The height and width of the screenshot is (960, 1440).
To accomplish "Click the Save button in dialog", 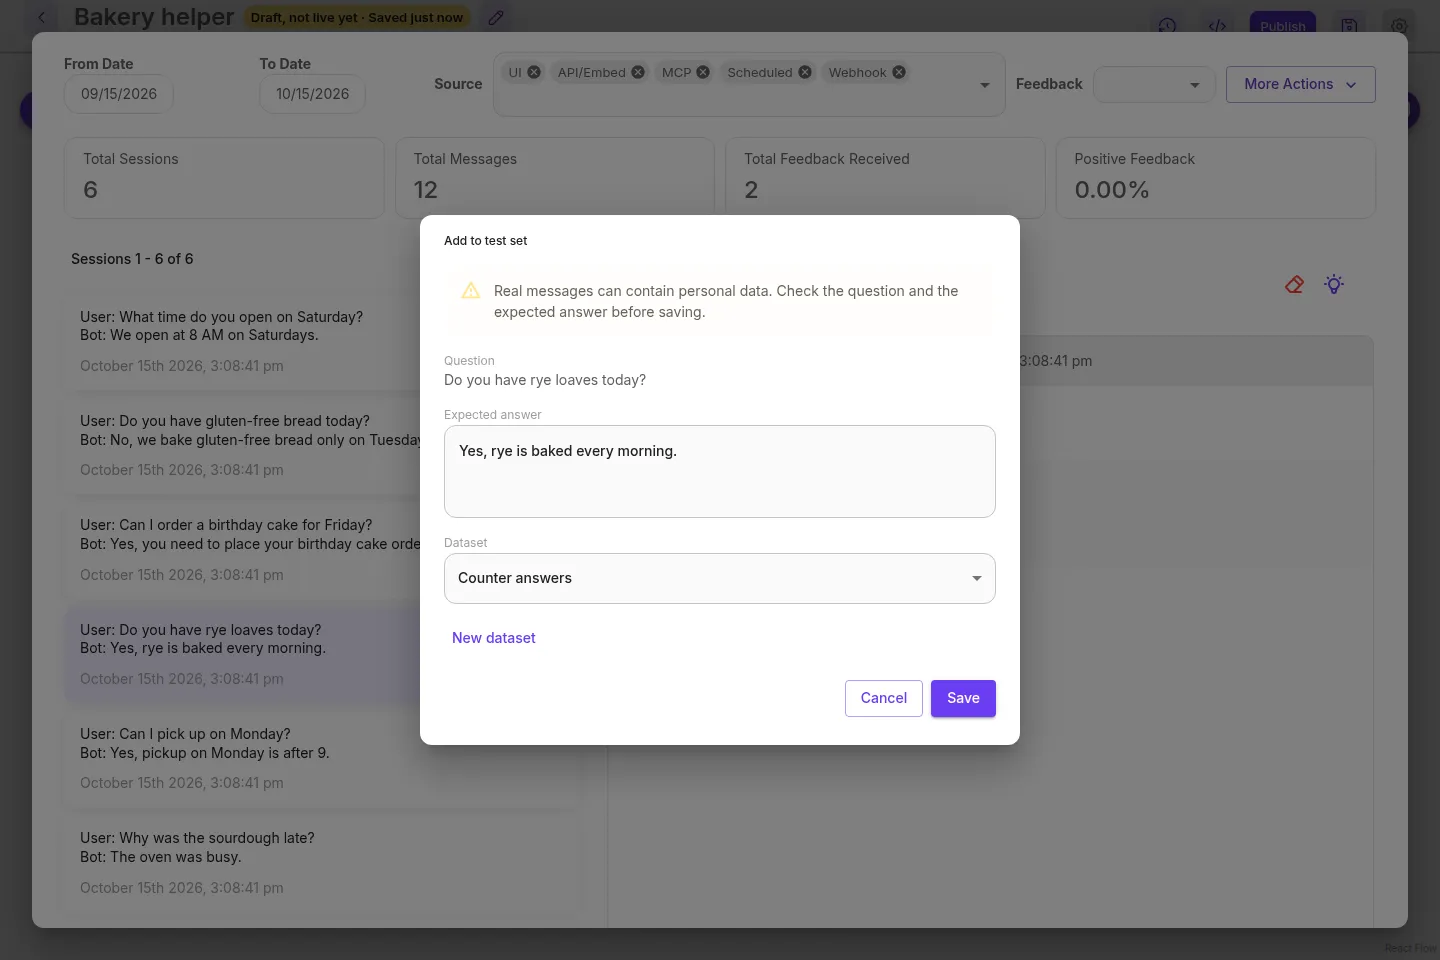I will [963, 698].
